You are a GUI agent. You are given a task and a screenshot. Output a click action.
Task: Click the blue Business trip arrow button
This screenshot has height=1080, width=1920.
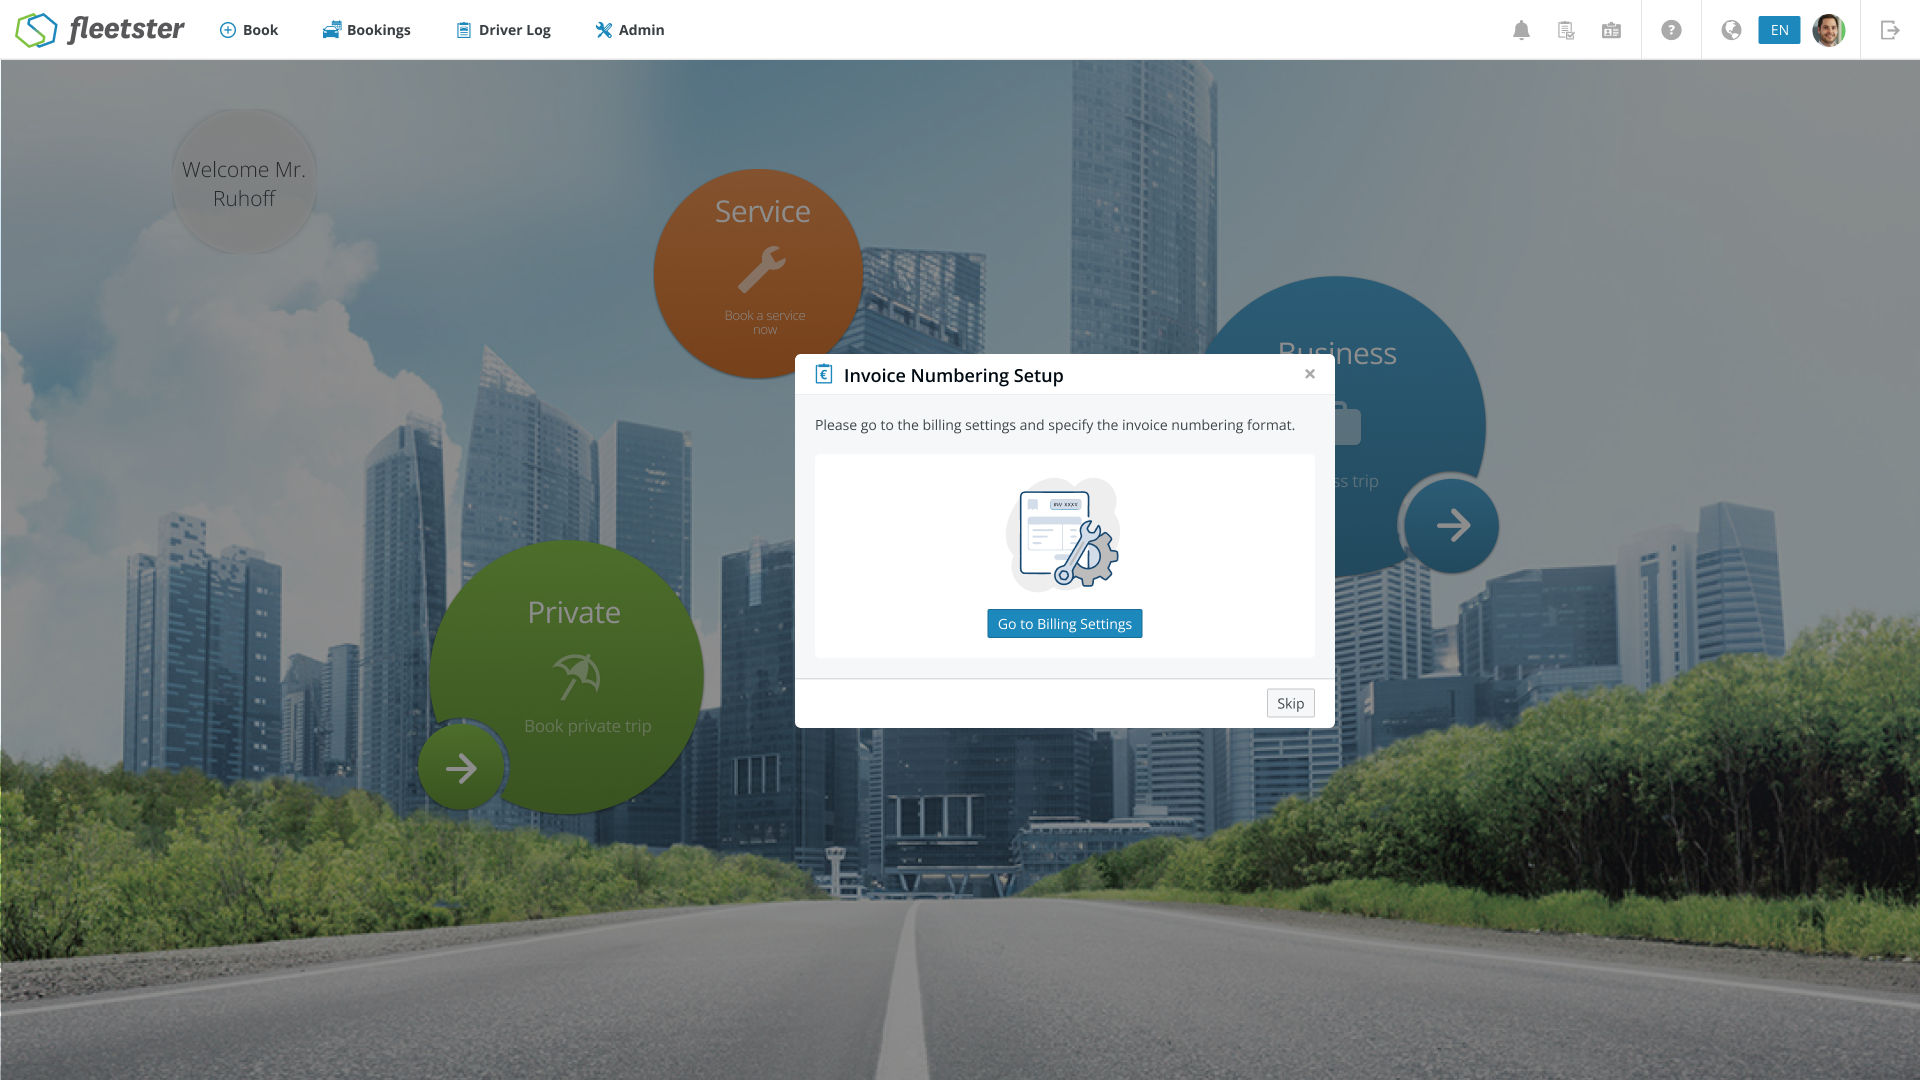pyautogui.click(x=1452, y=525)
